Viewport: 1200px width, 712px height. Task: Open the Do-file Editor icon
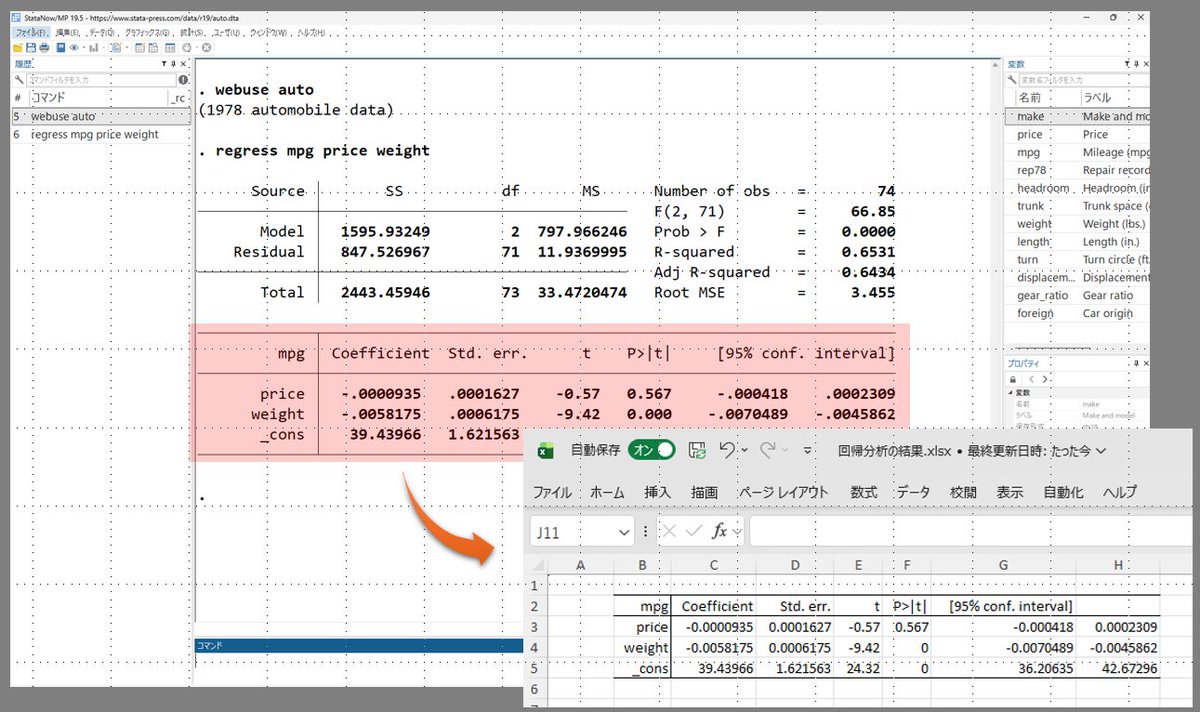[x=116, y=48]
